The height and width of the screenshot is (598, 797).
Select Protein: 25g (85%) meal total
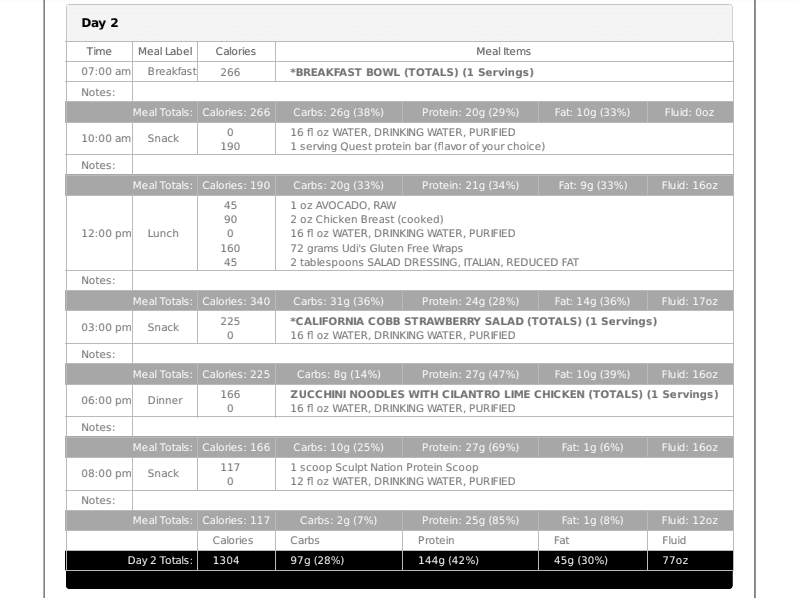click(470, 521)
